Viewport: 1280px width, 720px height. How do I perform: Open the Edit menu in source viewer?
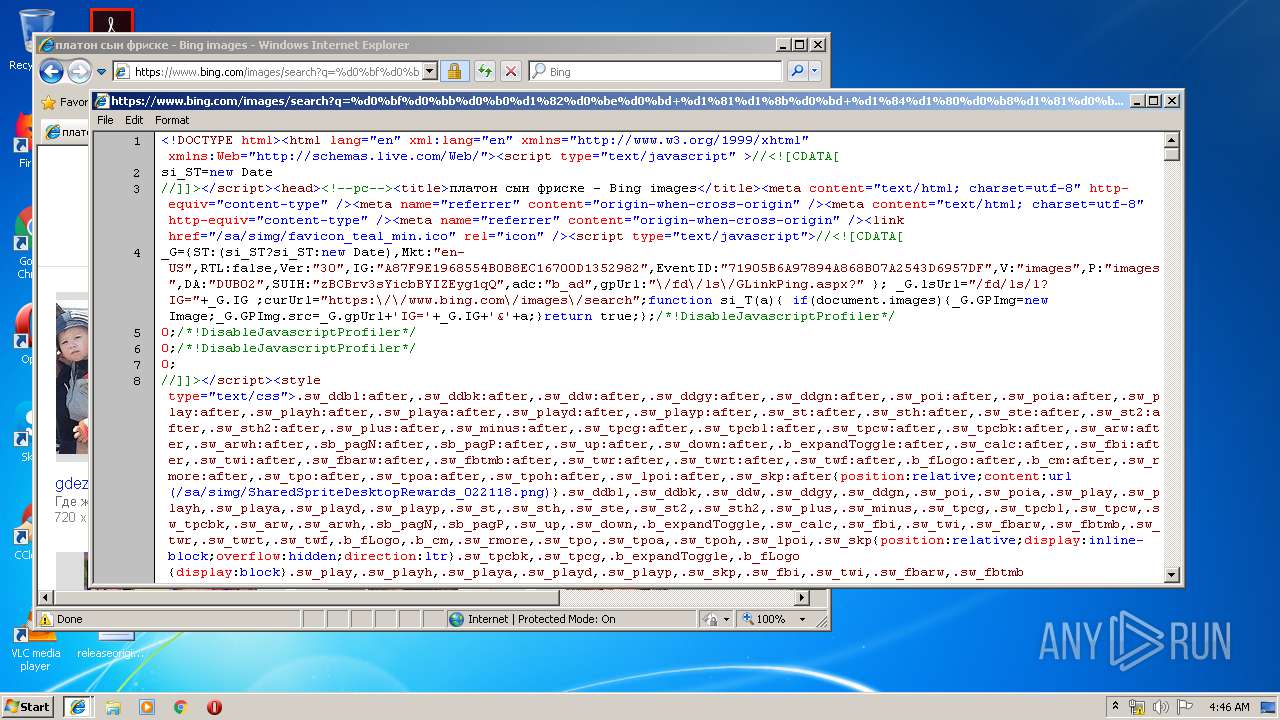(x=134, y=120)
